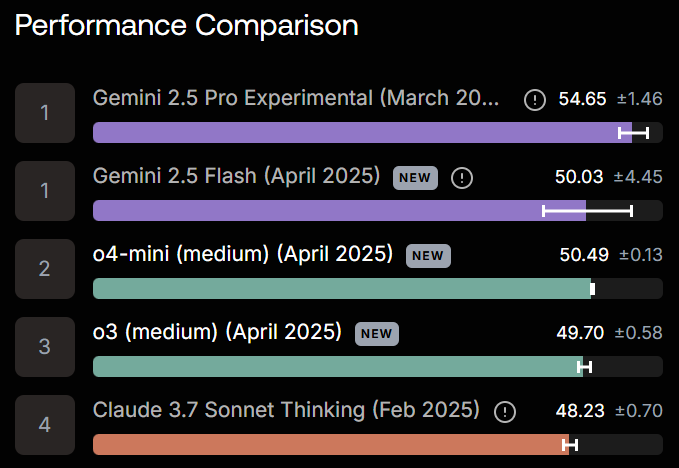Click the 54.65 score value
The height and width of the screenshot is (468, 679).
click(581, 99)
